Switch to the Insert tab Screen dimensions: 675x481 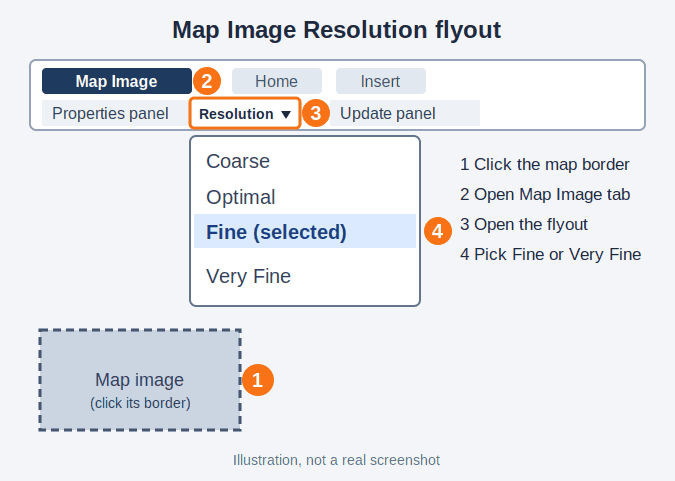coord(381,81)
